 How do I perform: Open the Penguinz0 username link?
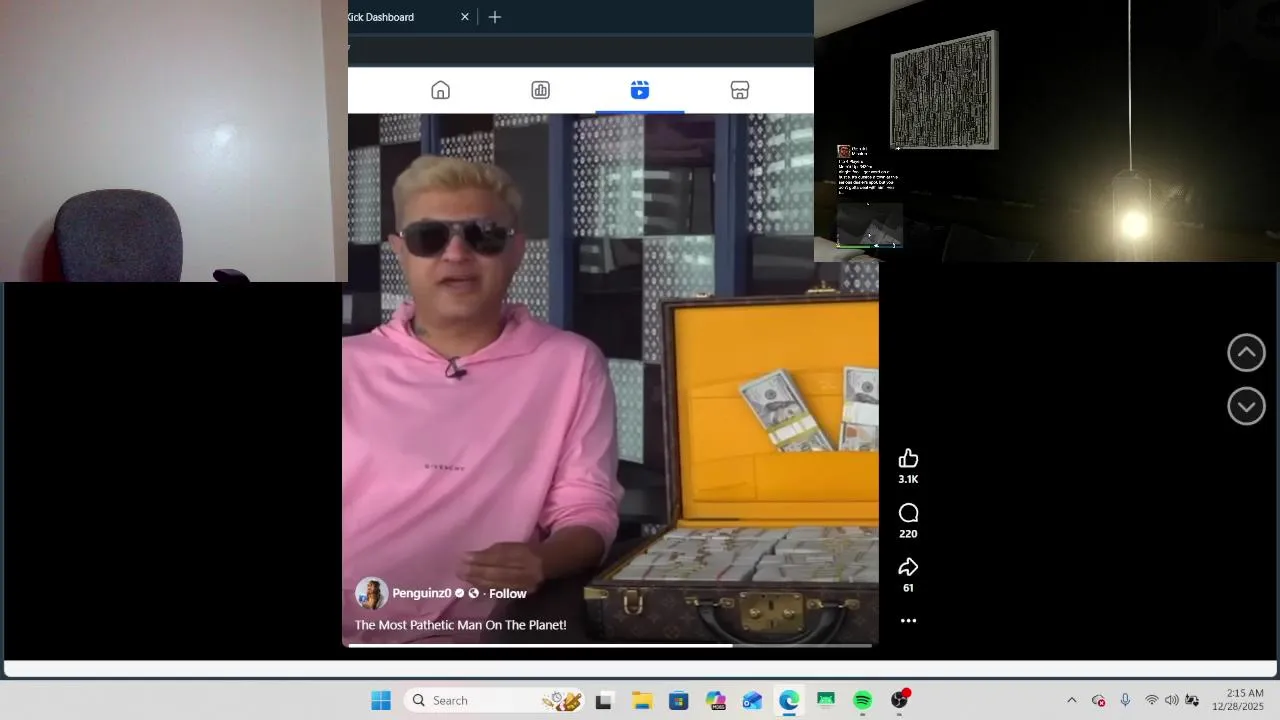tap(421, 593)
